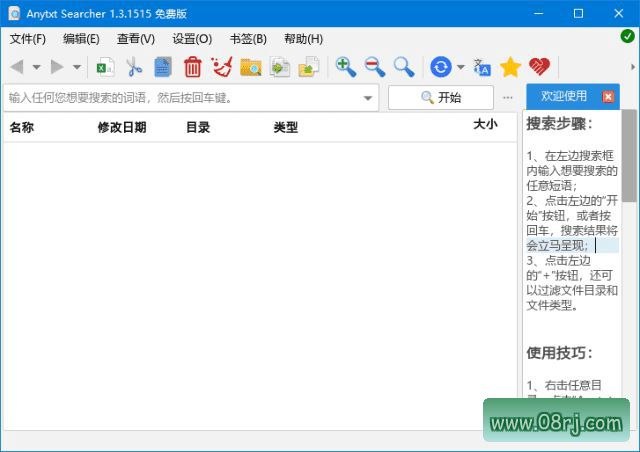This screenshot has width=640, height=452.
Task: Sort by the 名称 column header
Action: tap(22, 127)
